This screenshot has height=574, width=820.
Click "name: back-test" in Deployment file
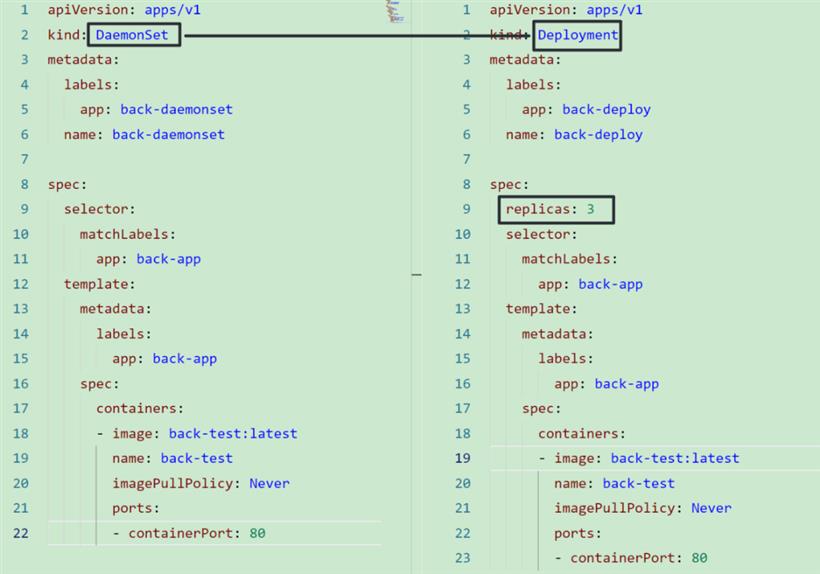614,484
